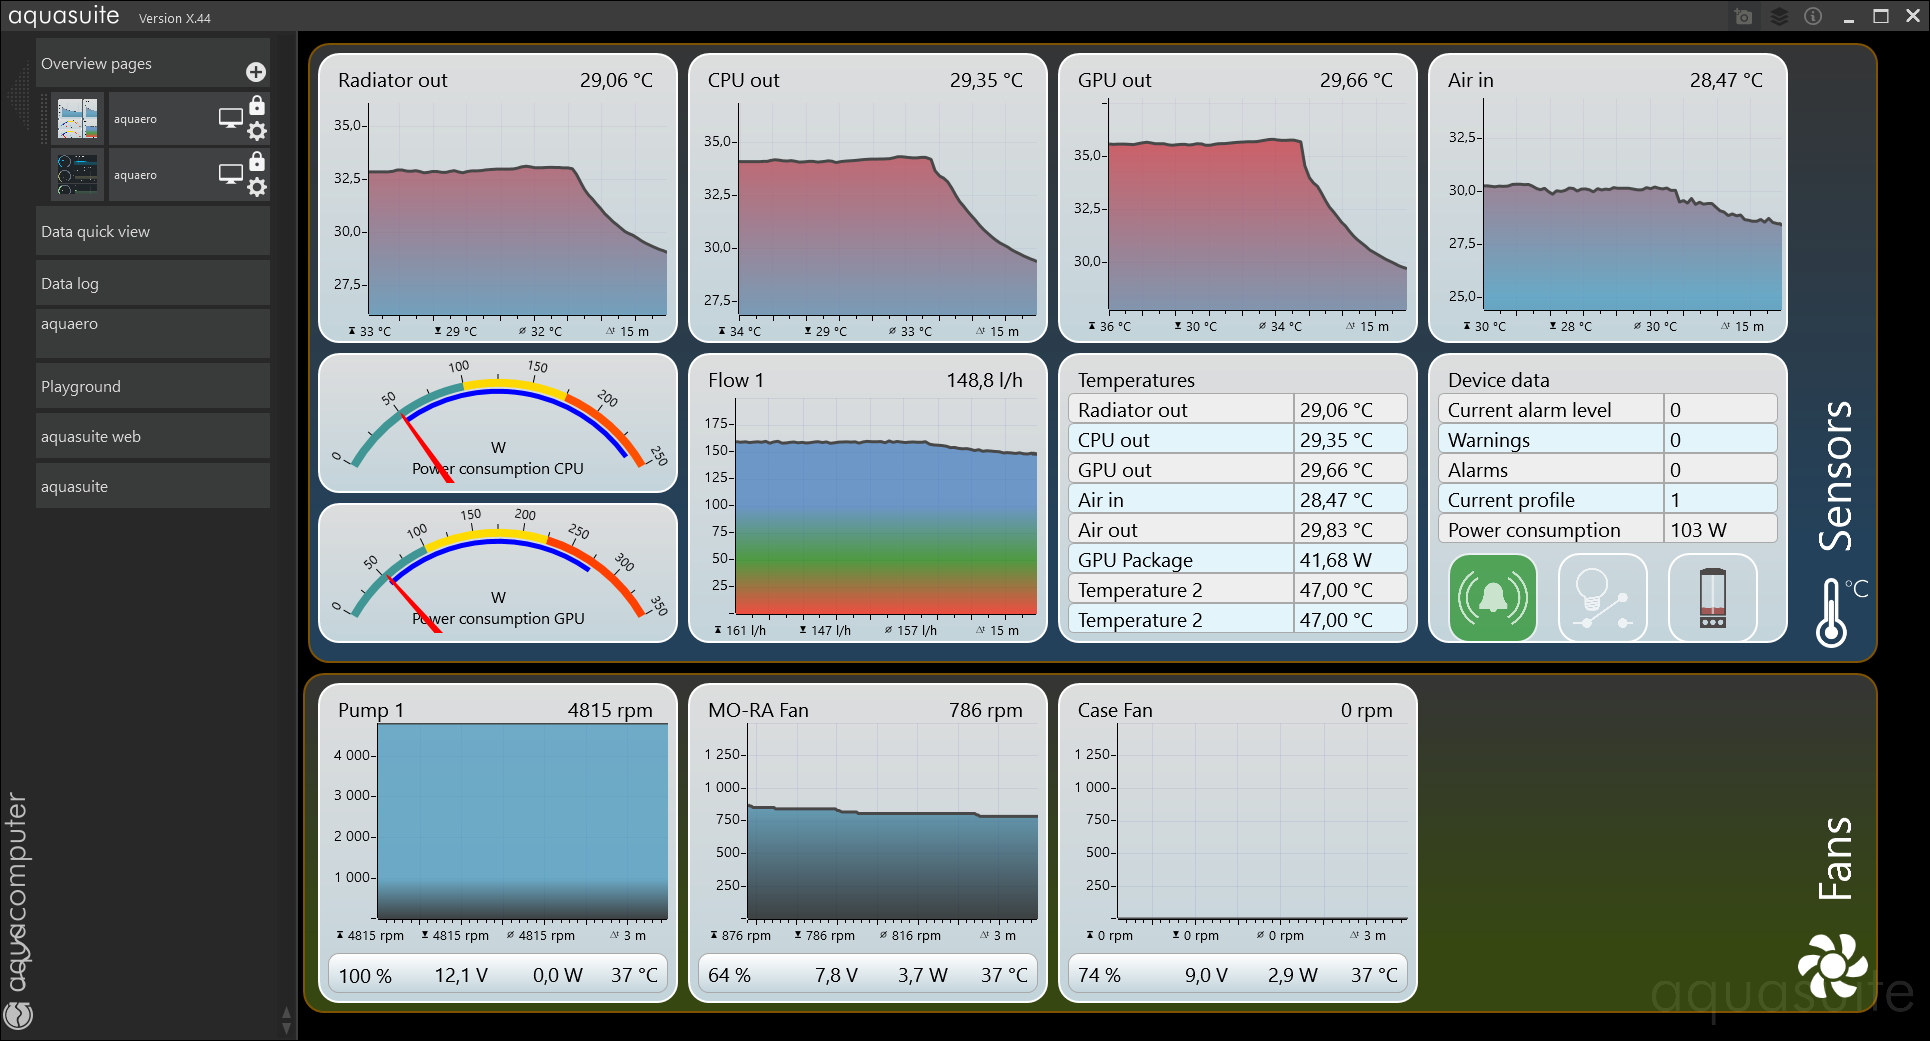
Task: Click the aquacomputer logo at sidebar bottom
Action: point(18,912)
